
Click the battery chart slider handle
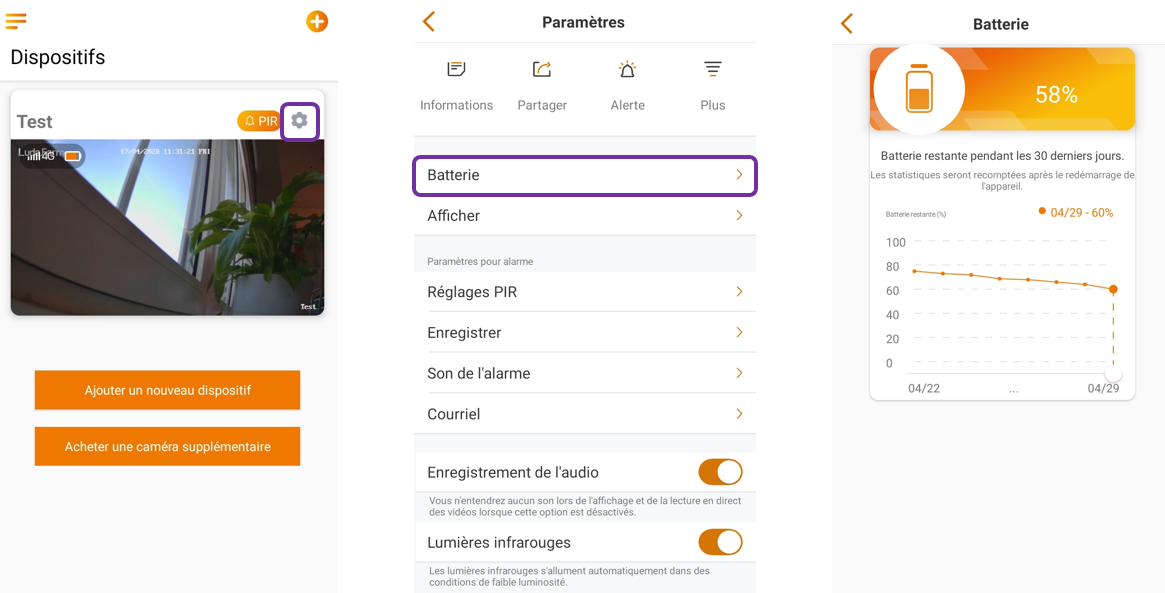click(1113, 373)
